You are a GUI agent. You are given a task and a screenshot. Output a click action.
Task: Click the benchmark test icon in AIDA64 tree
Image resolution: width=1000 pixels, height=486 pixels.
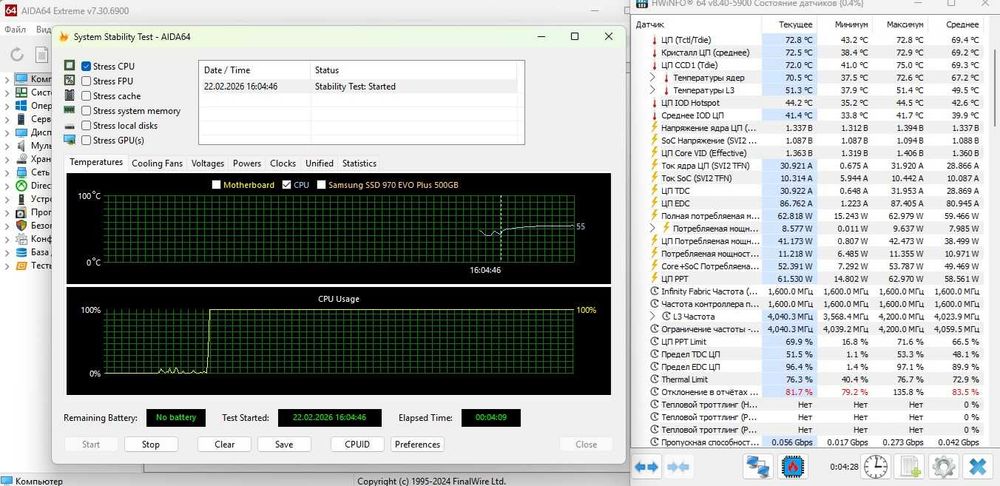point(21,265)
